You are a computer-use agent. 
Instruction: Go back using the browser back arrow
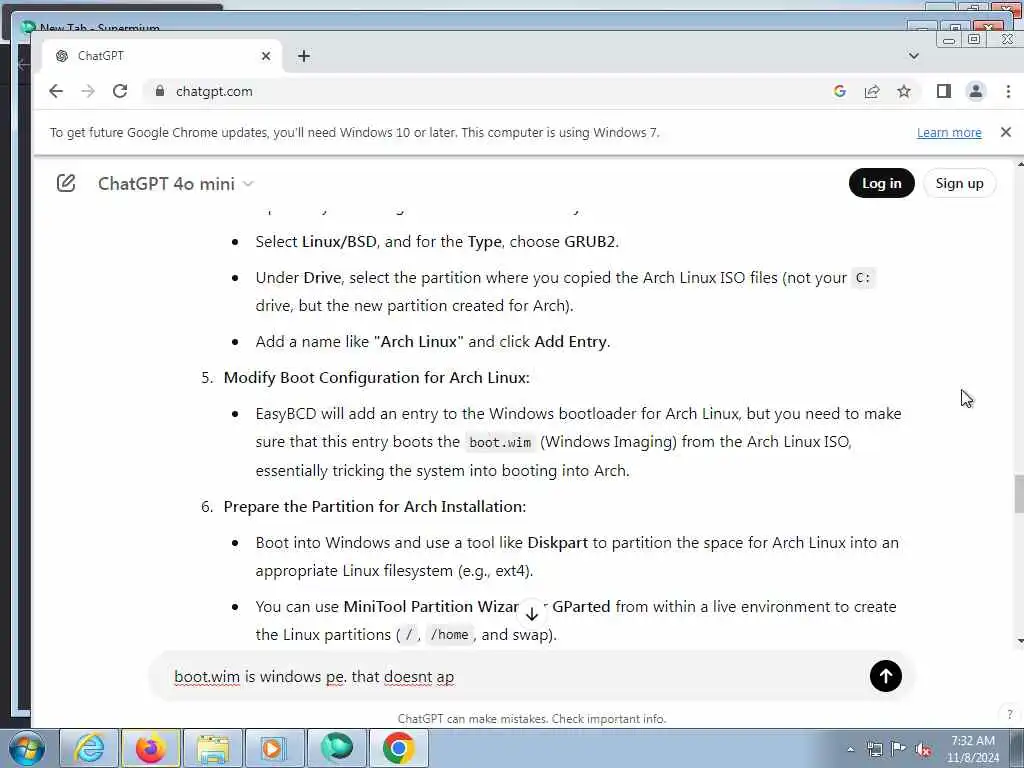(56, 91)
